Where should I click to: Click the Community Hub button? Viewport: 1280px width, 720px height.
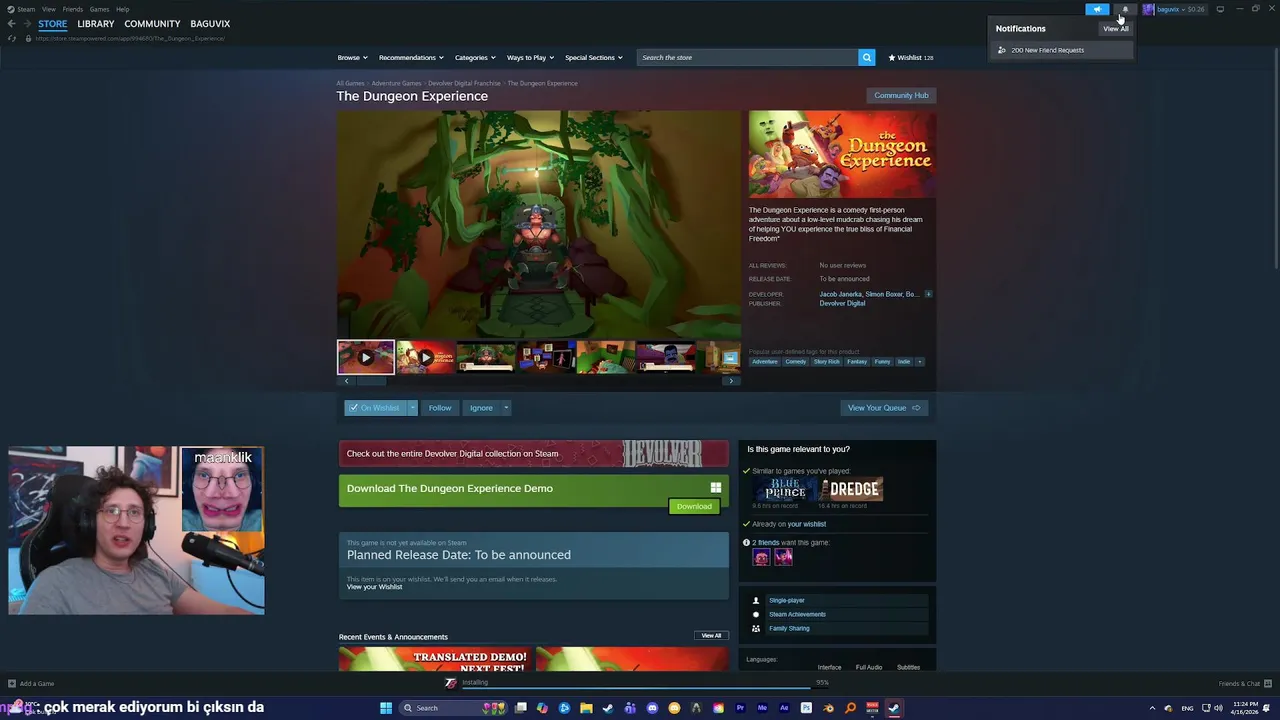coord(901,95)
